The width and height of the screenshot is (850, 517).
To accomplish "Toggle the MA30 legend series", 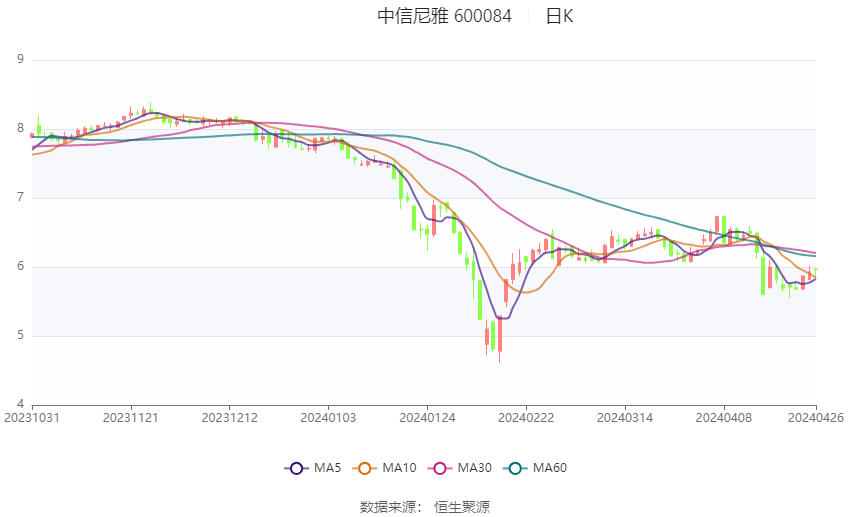I will coord(460,468).
